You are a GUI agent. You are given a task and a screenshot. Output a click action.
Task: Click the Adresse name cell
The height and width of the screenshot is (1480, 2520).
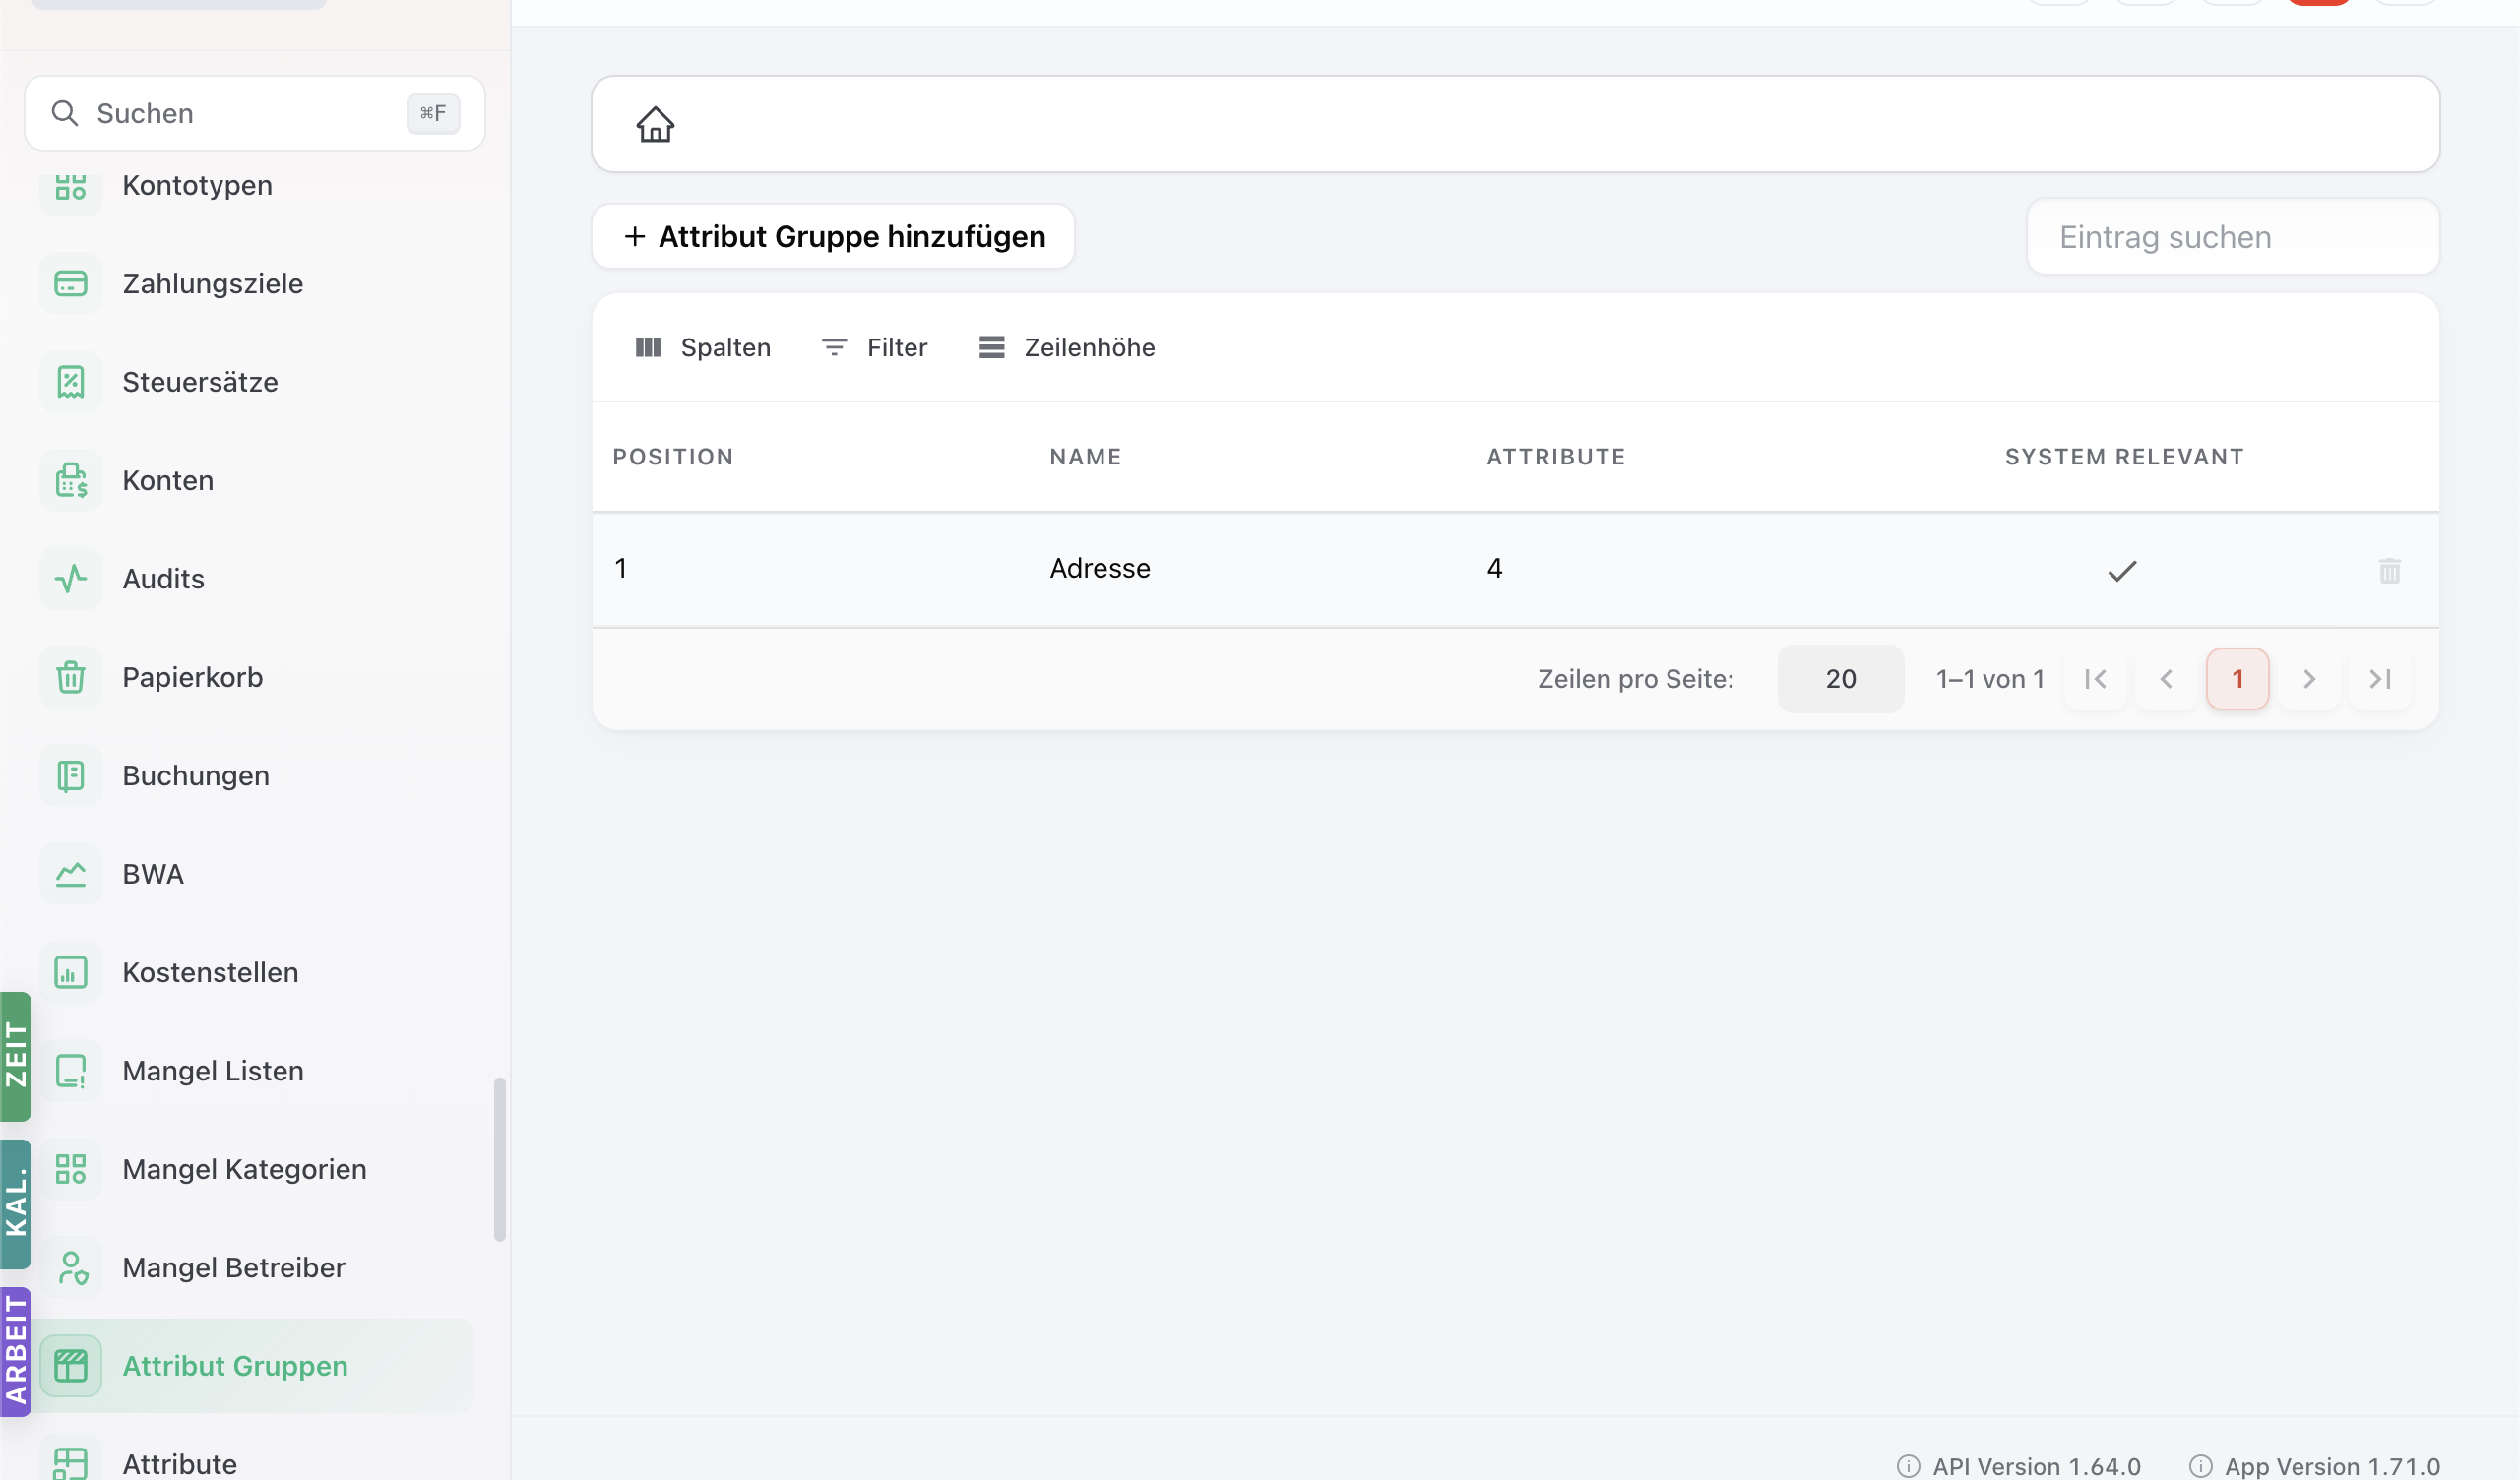tap(1100, 569)
